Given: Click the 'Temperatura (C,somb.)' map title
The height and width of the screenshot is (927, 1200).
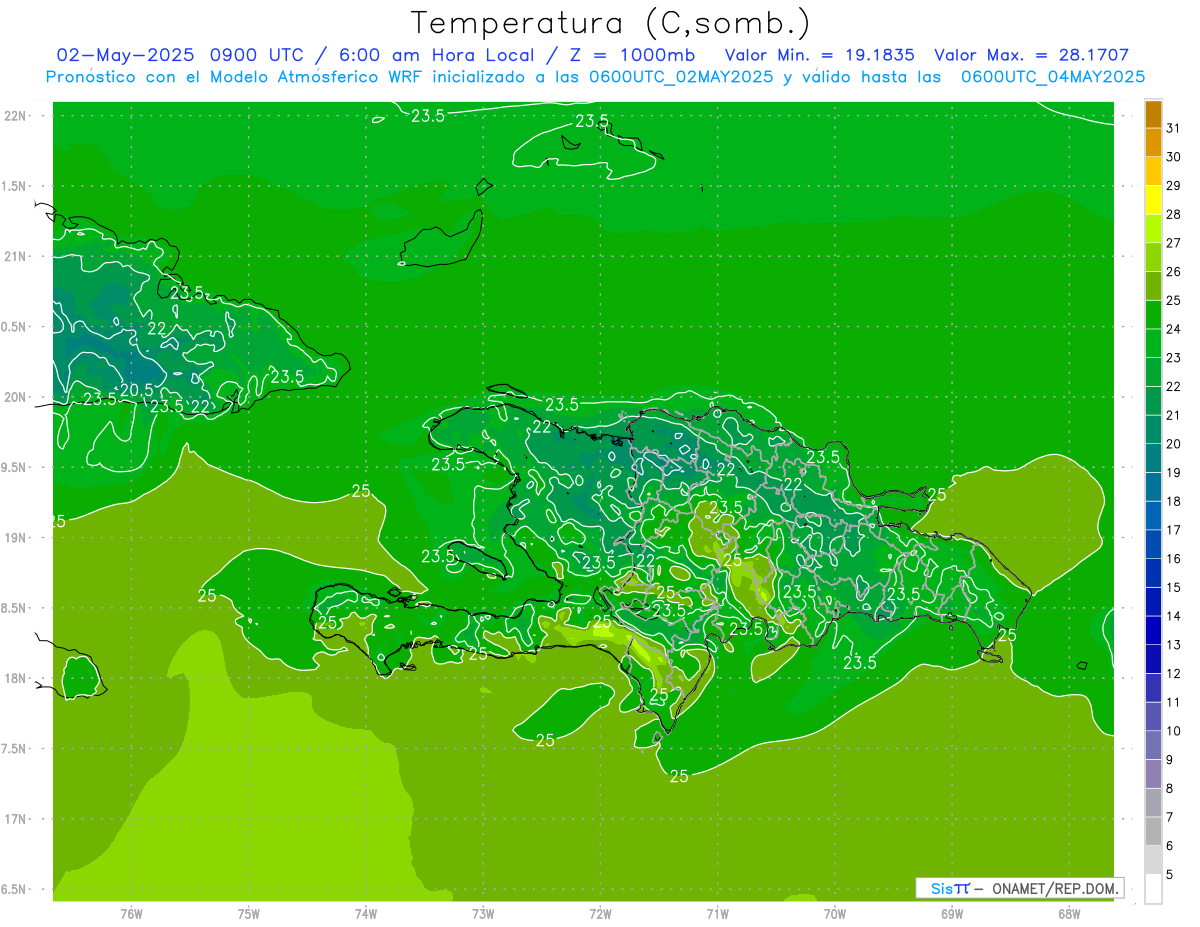Looking at the screenshot, I should [x=611, y=23].
